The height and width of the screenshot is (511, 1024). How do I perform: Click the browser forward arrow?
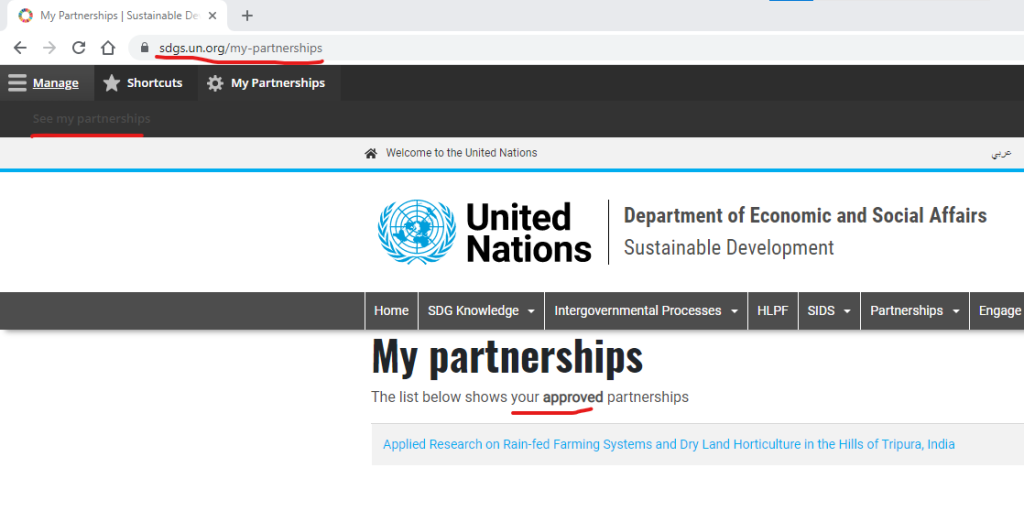coord(49,48)
